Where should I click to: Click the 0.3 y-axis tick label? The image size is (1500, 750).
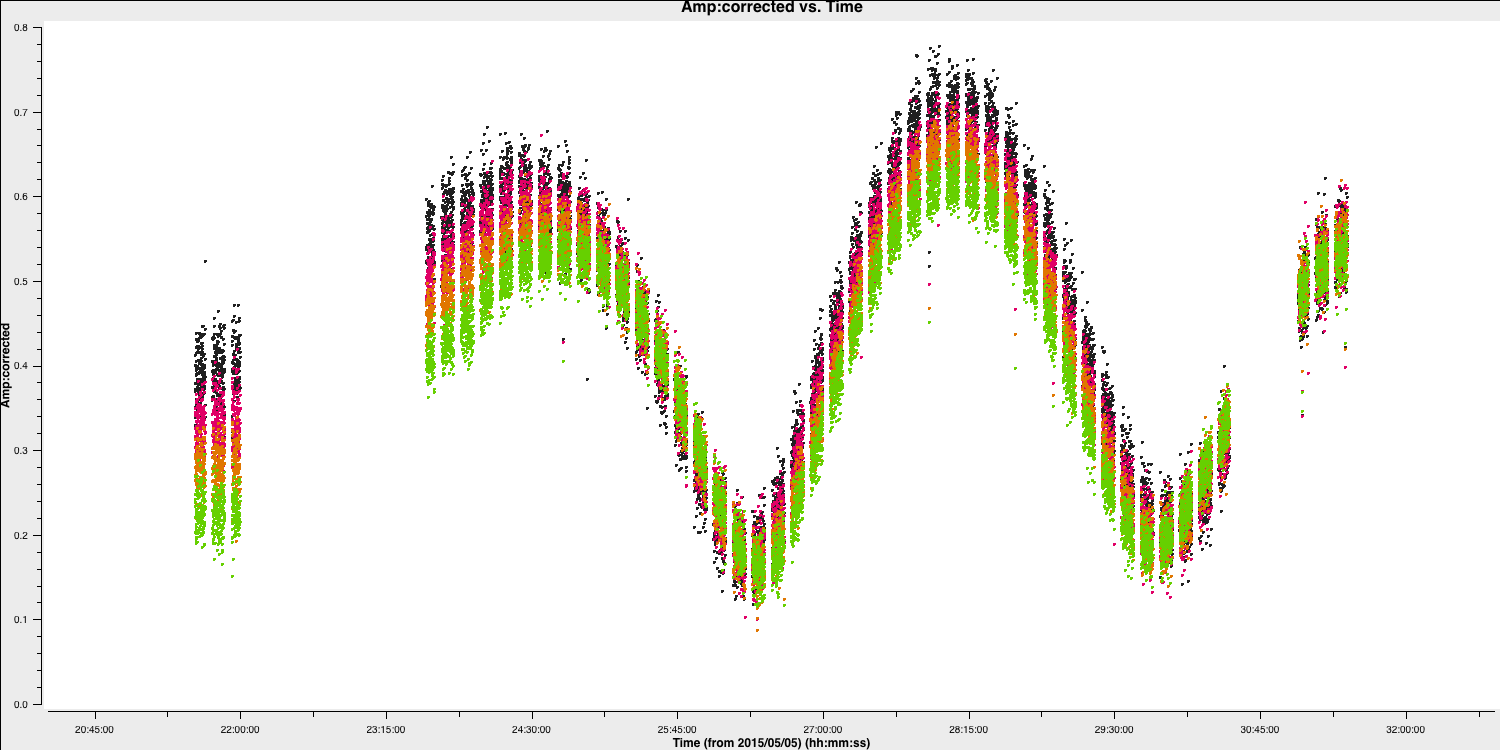click(21, 451)
